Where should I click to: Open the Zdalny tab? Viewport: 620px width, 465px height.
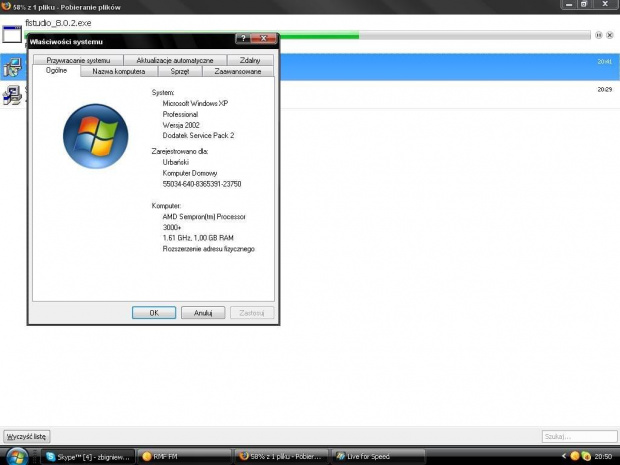point(250,60)
